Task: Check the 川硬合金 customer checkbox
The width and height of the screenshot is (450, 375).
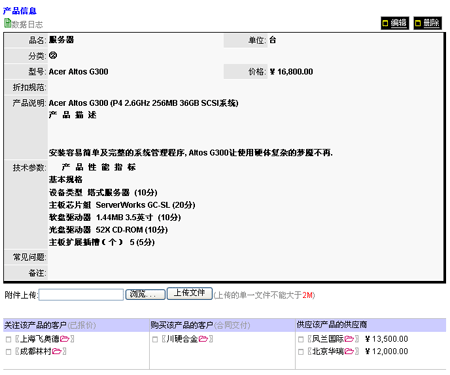Action: click(x=155, y=339)
